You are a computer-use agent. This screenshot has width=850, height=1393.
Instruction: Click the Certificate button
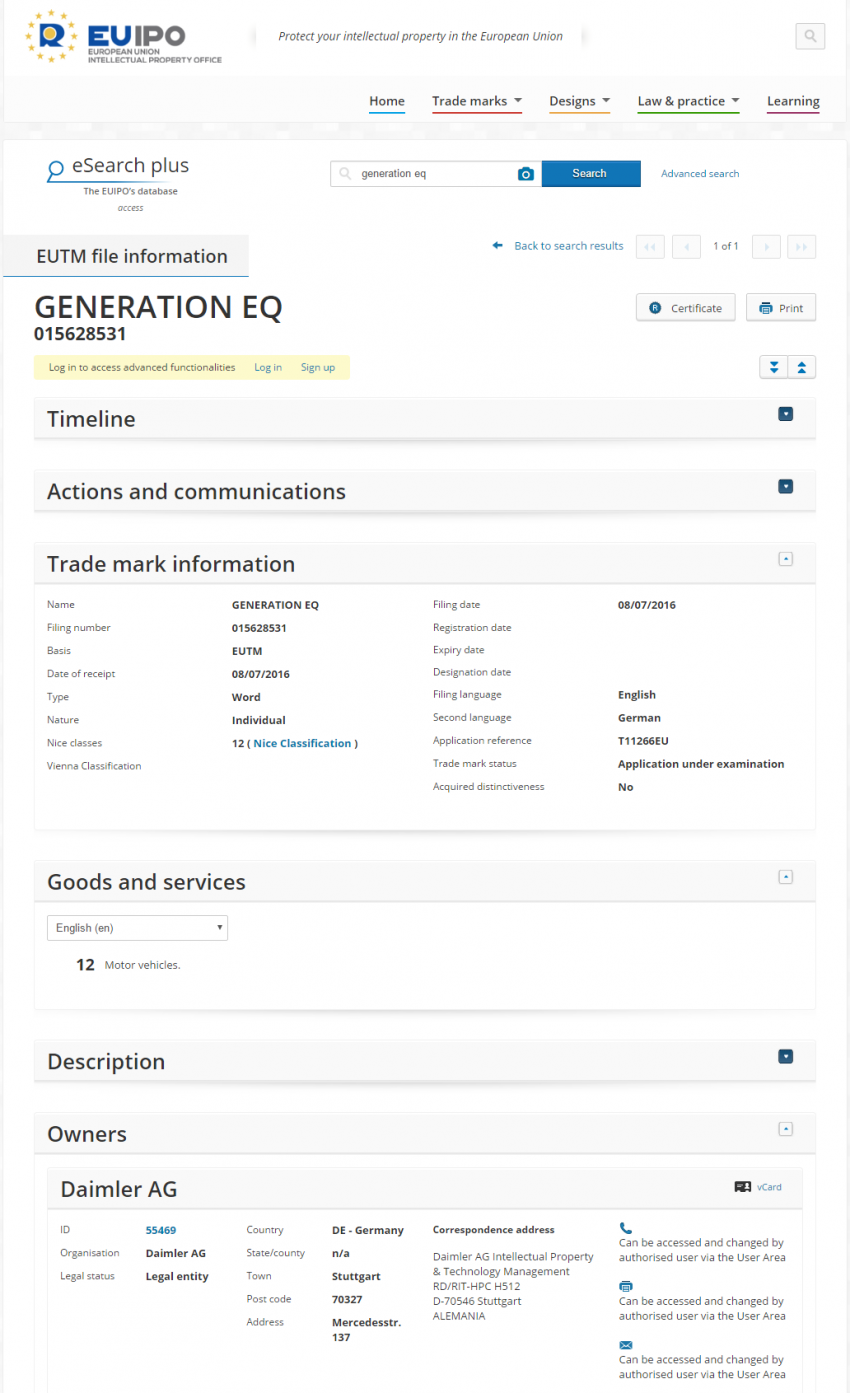(x=686, y=308)
